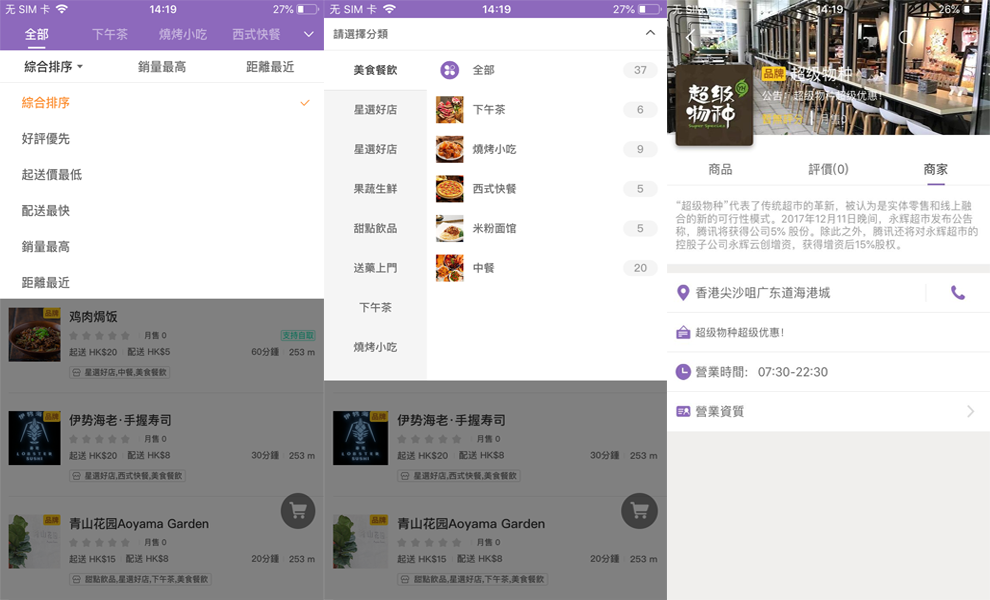
Task: Tap the count badge 20 beside 中餐
Action: (x=640, y=268)
